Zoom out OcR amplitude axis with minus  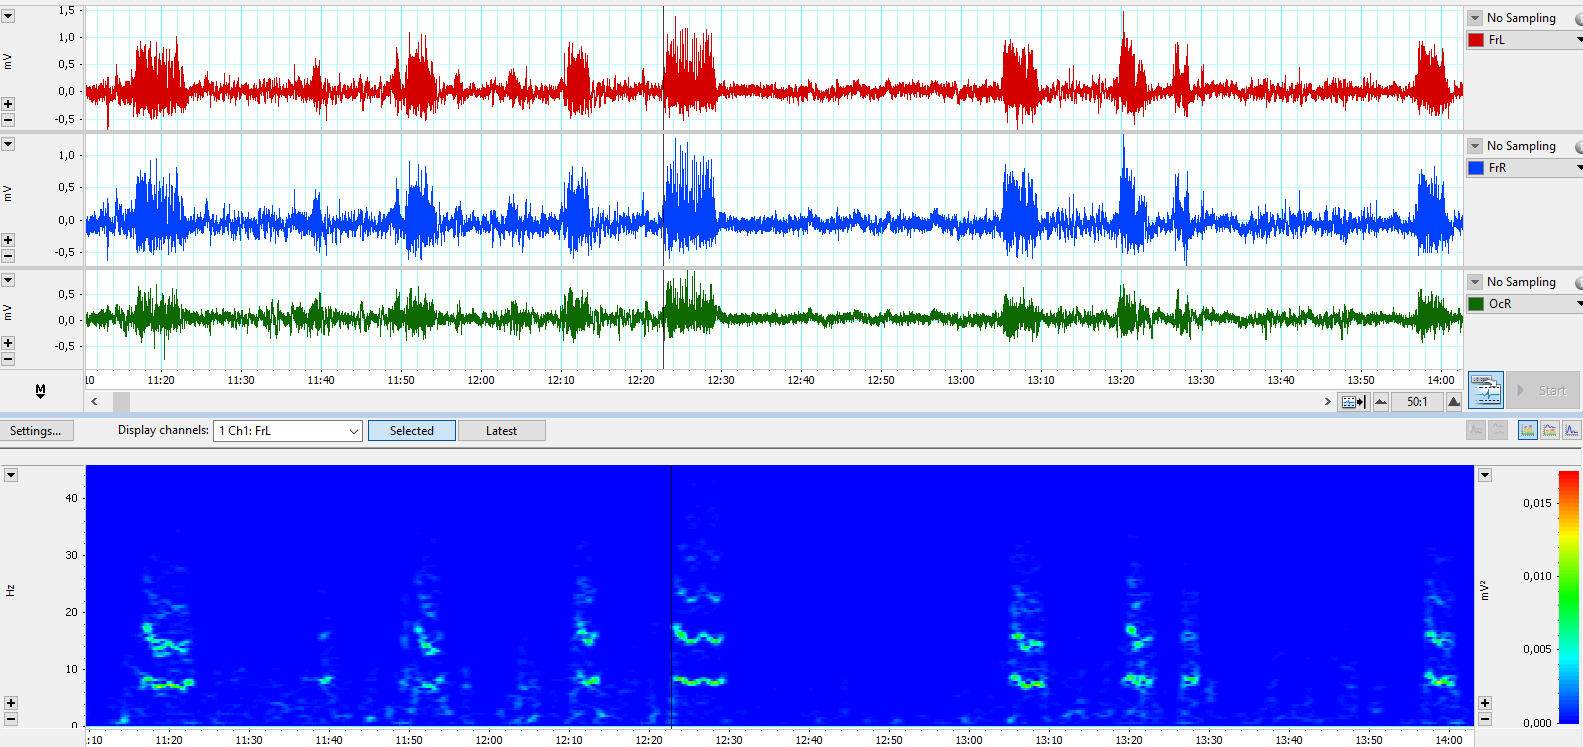tap(8, 359)
